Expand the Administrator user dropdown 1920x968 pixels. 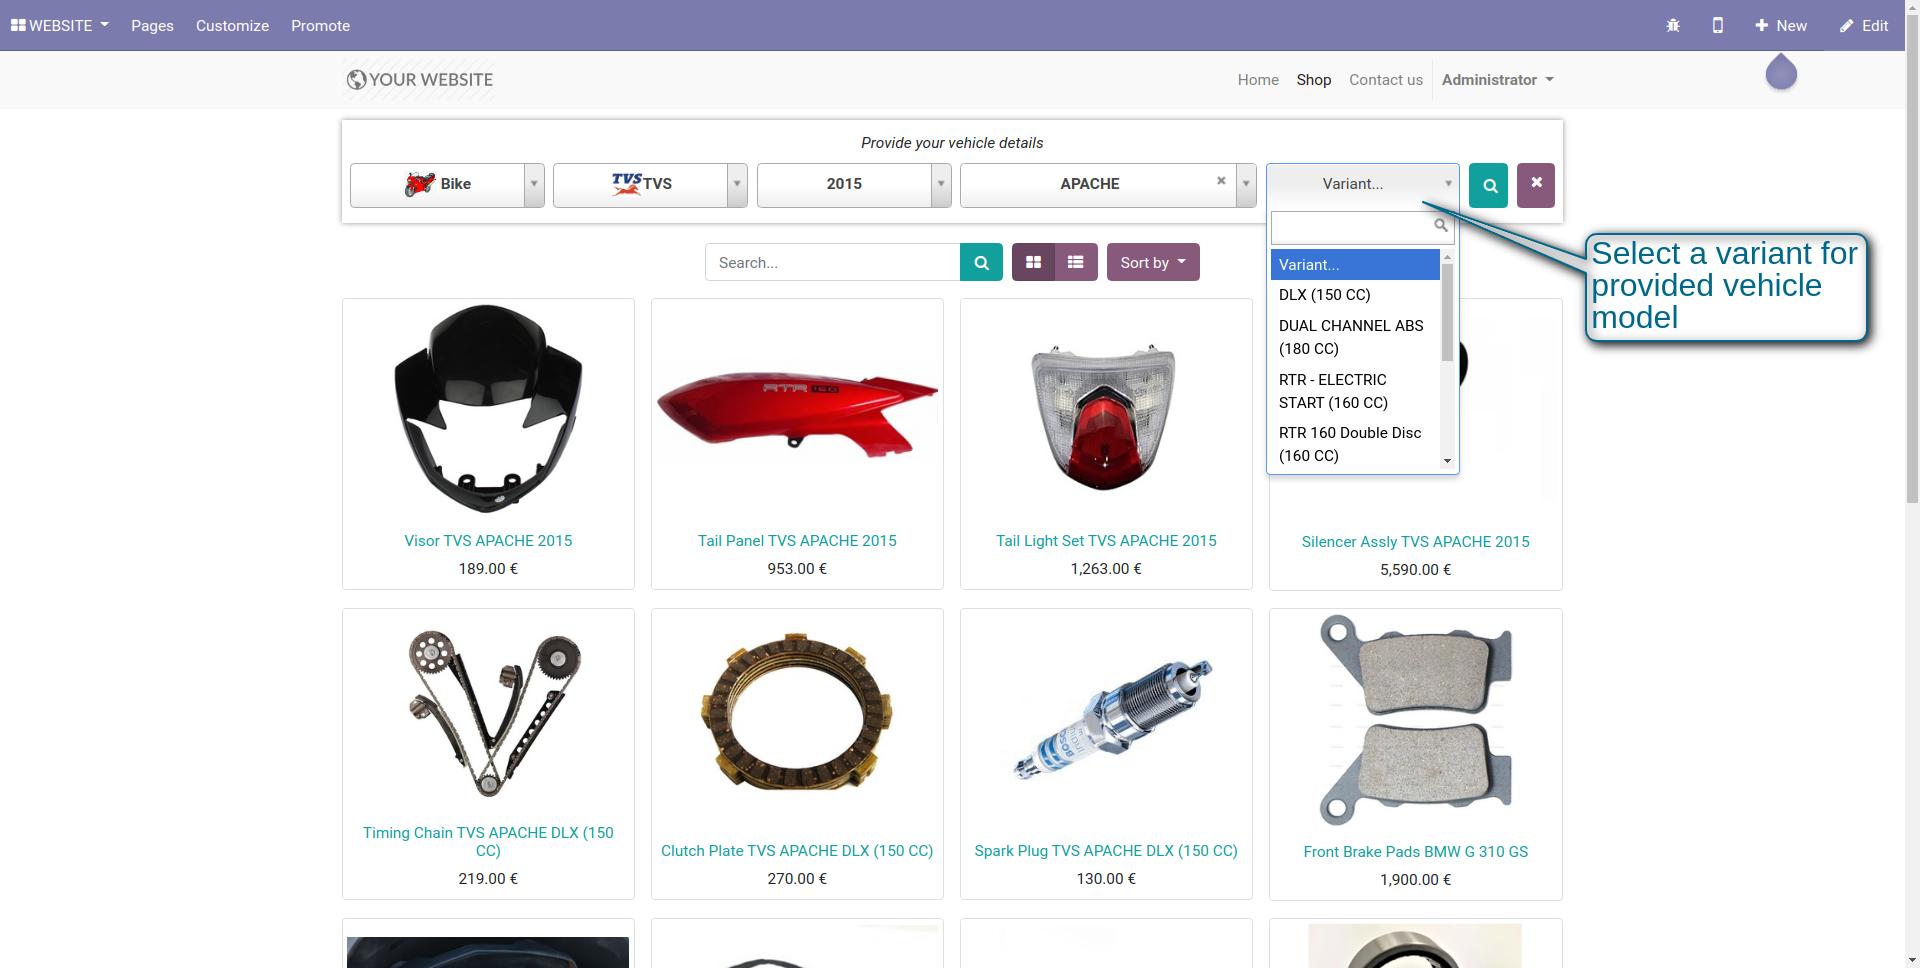1497,79
